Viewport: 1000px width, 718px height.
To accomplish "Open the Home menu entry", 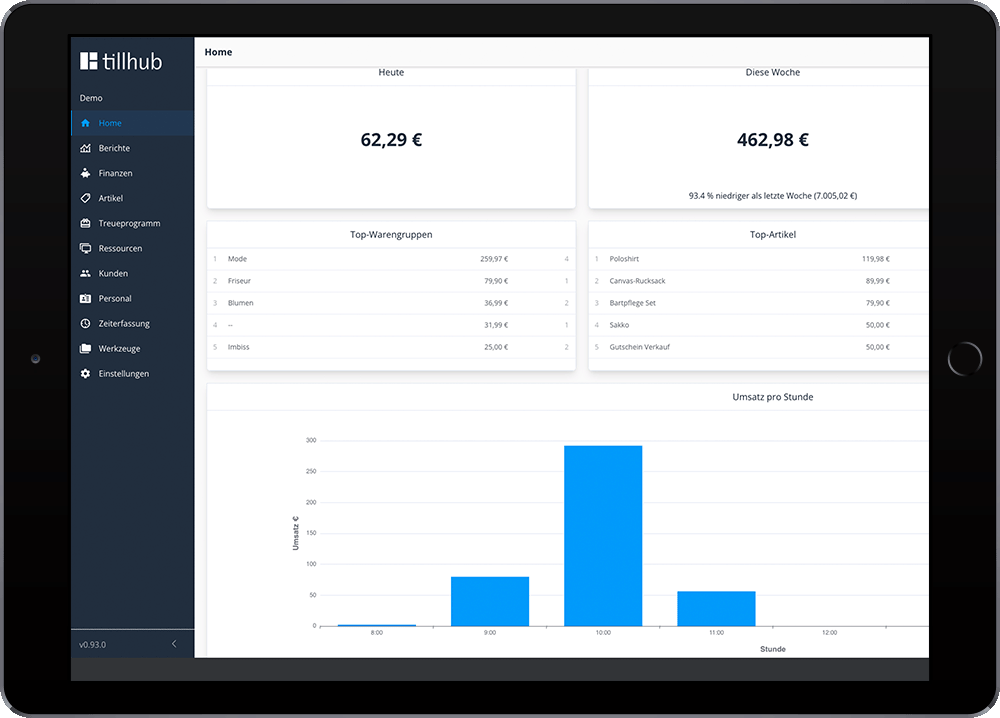I will pyautogui.click(x=133, y=123).
